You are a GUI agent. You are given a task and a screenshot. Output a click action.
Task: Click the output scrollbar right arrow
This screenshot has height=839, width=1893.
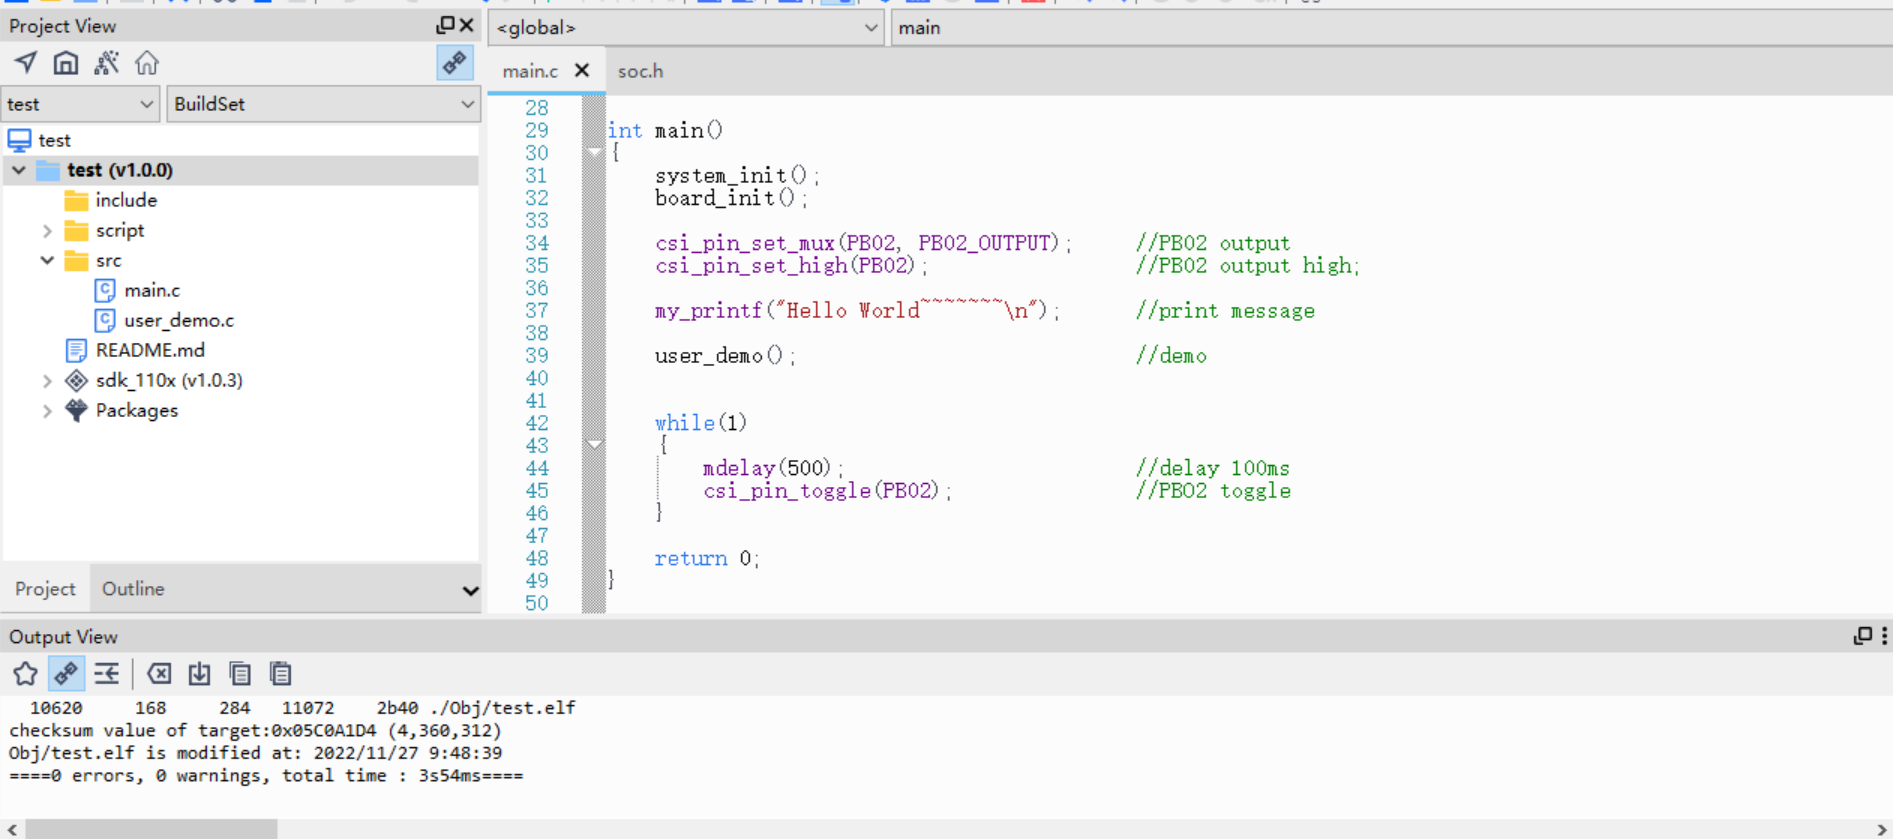point(1882,829)
